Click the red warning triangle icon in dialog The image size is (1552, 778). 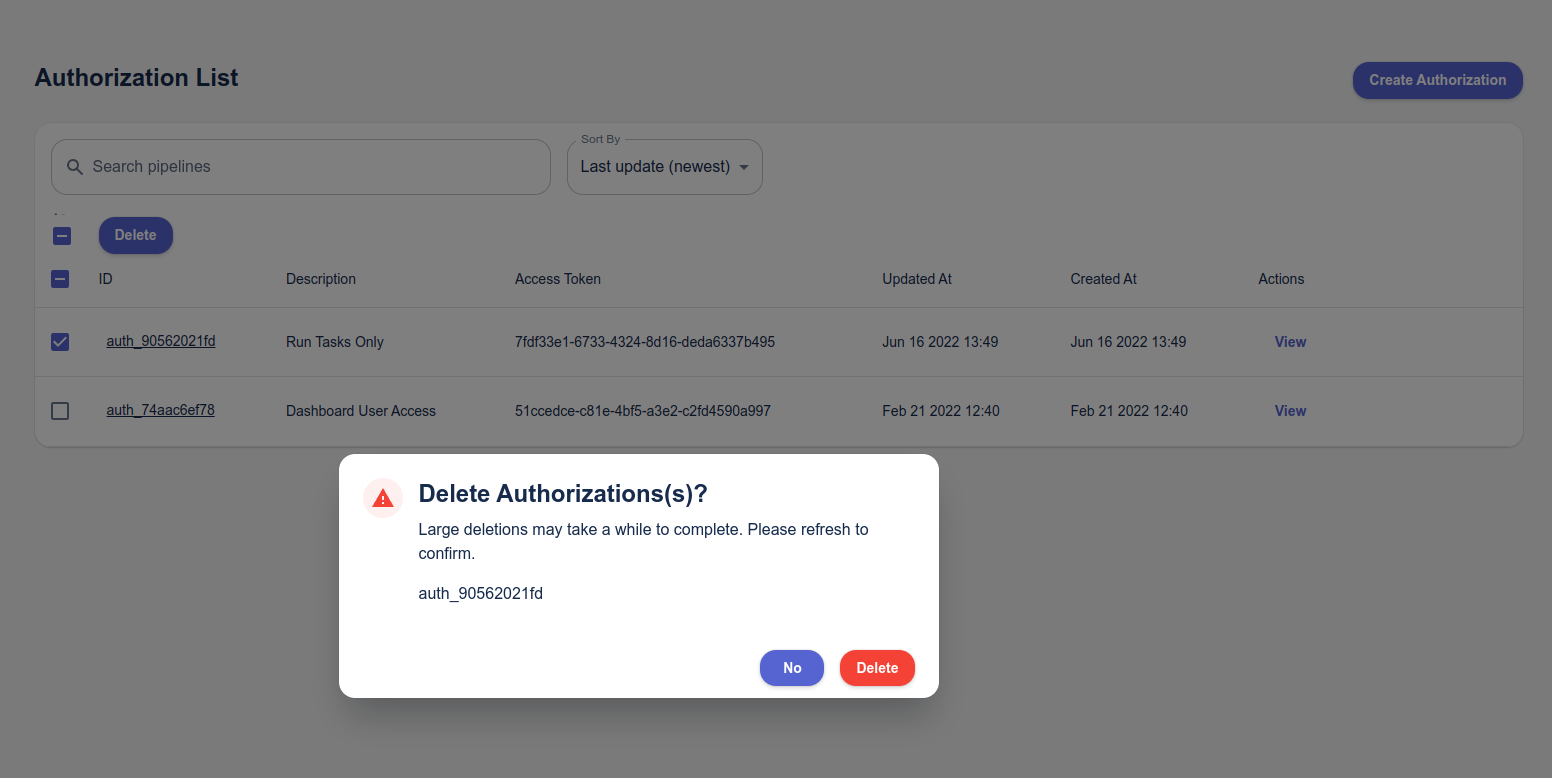[382, 497]
